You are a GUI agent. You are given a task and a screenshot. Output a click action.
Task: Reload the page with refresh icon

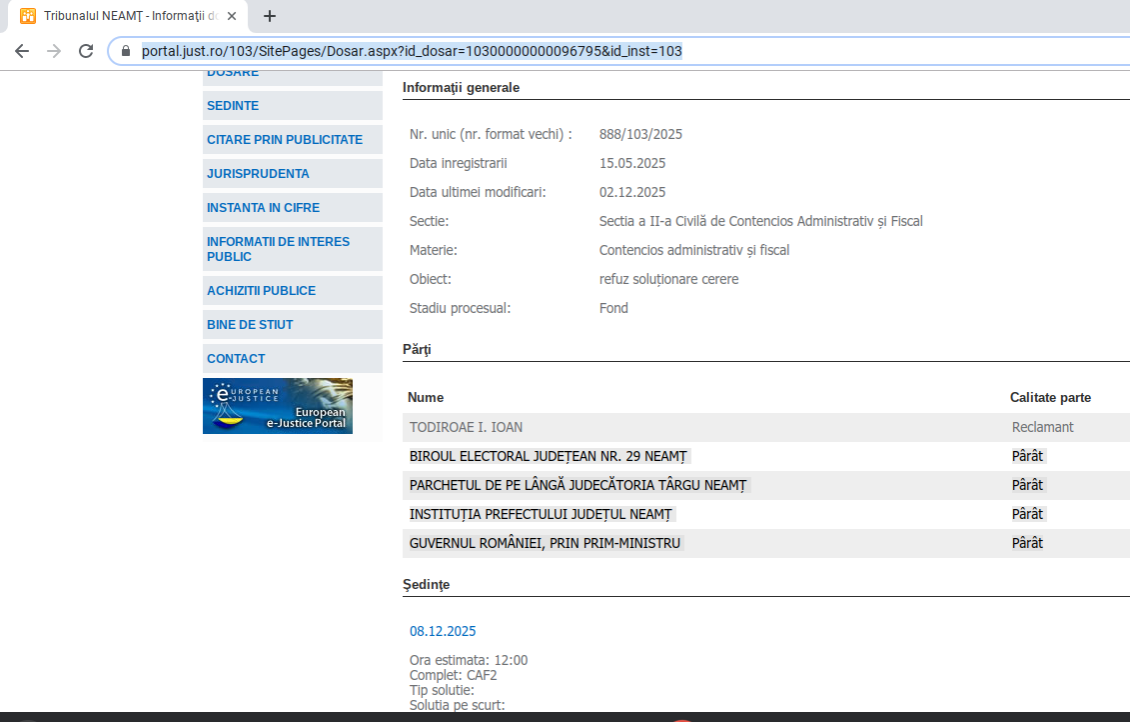[x=86, y=51]
